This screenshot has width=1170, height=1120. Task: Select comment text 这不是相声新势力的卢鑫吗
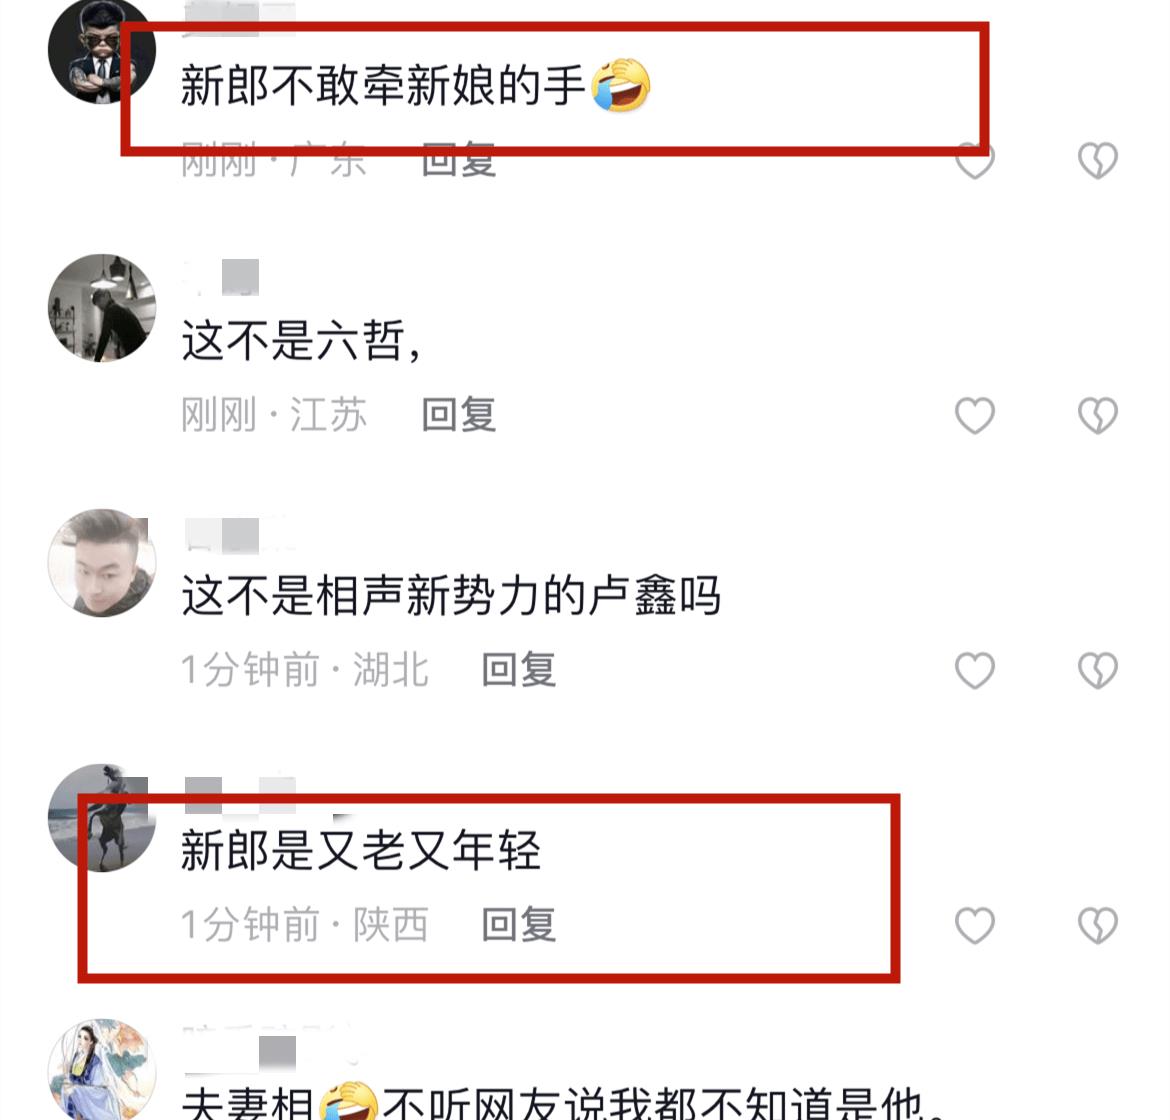[451, 595]
